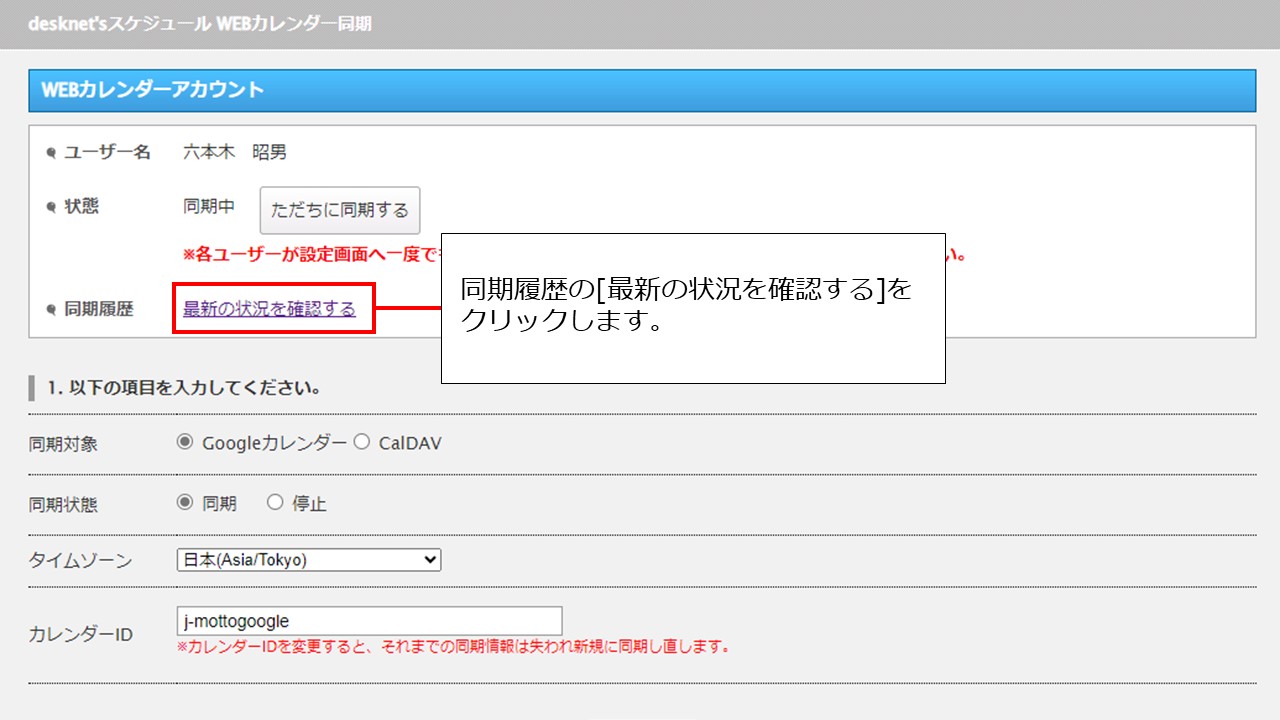Click the WEBカレンダーアカウント blue section header
The width and height of the screenshot is (1280, 720).
(641, 90)
